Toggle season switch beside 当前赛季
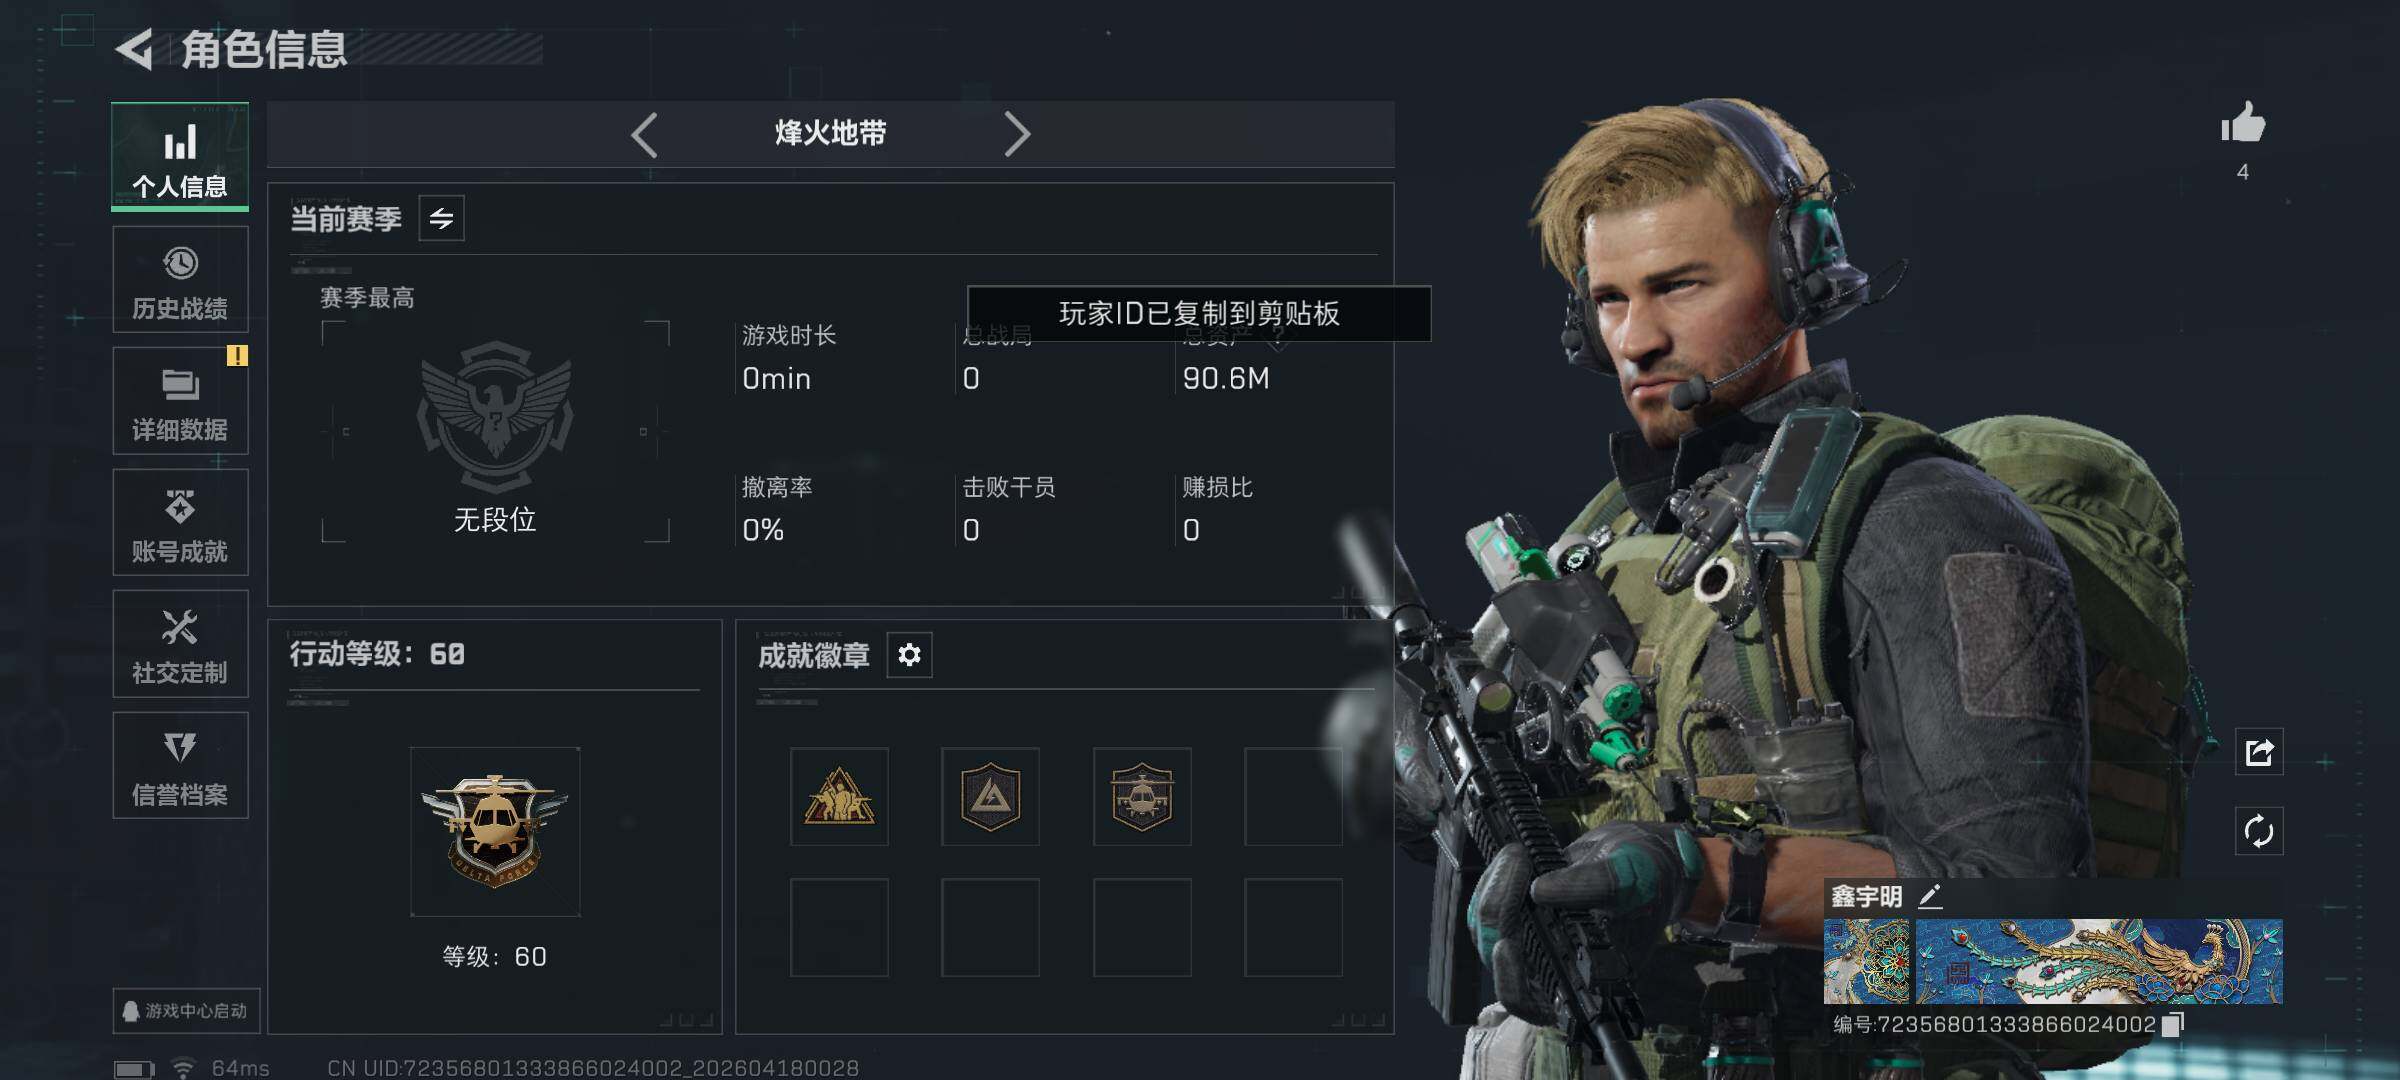The height and width of the screenshot is (1080, 2400). [x=441, y=218]
